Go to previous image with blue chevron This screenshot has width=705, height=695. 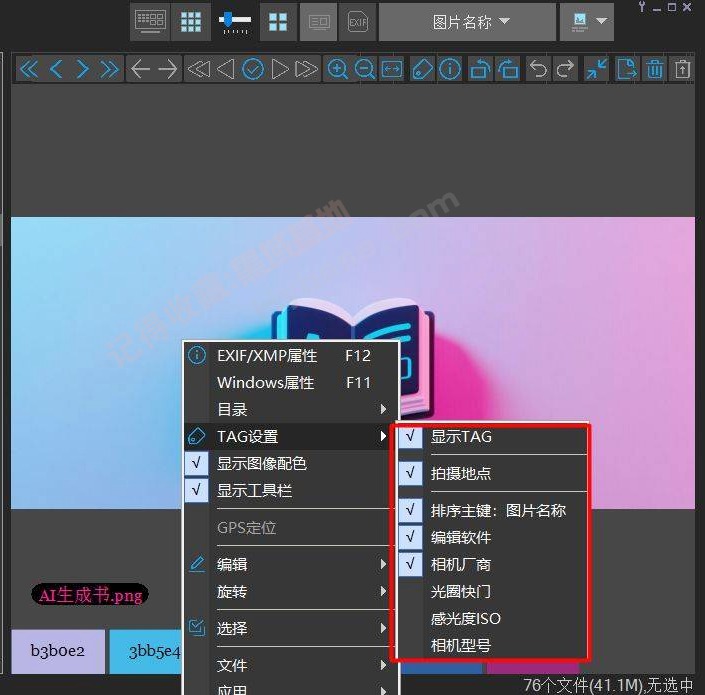point(56,69)
